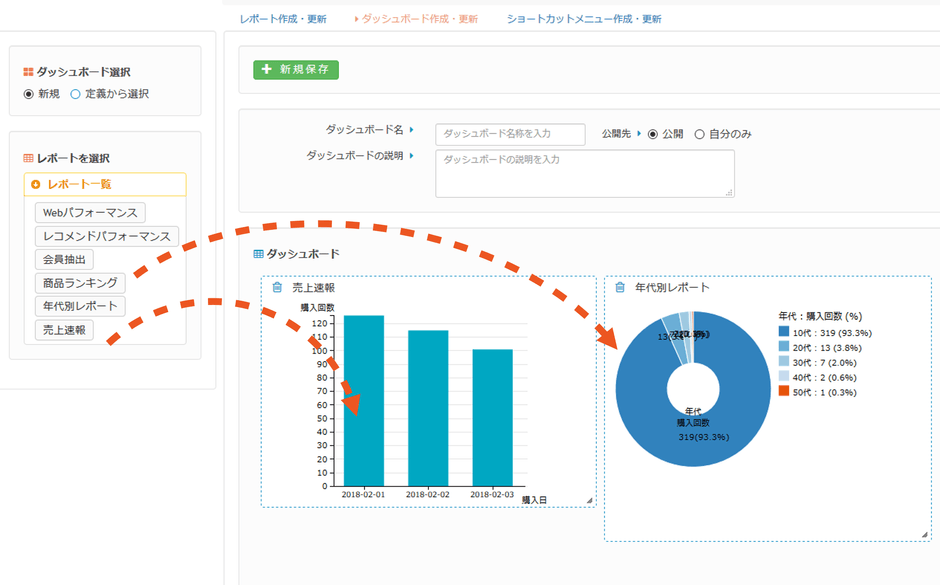940x585 pixels.
Task: Click the 商品ランキング report button
Action: [80, 283]
